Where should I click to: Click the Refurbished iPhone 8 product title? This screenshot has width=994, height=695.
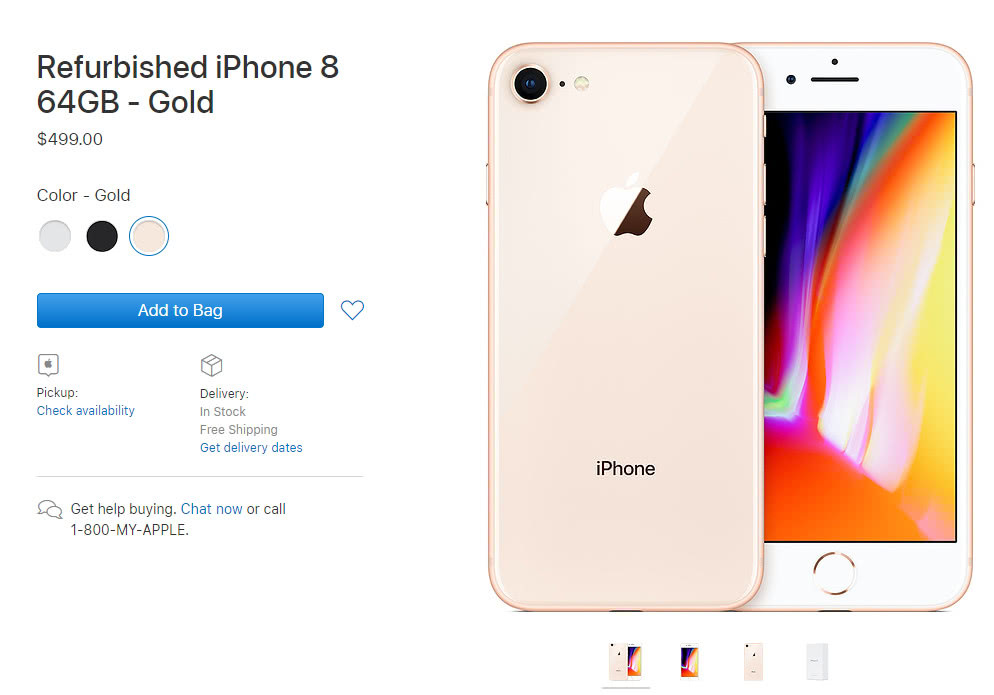pyautogui.click(x=188, y=84)
